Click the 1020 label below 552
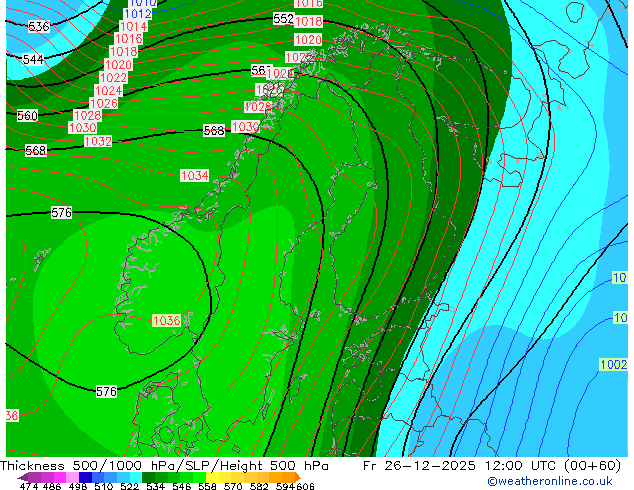This screenshot has height=490, width=634. pos(308,40)
